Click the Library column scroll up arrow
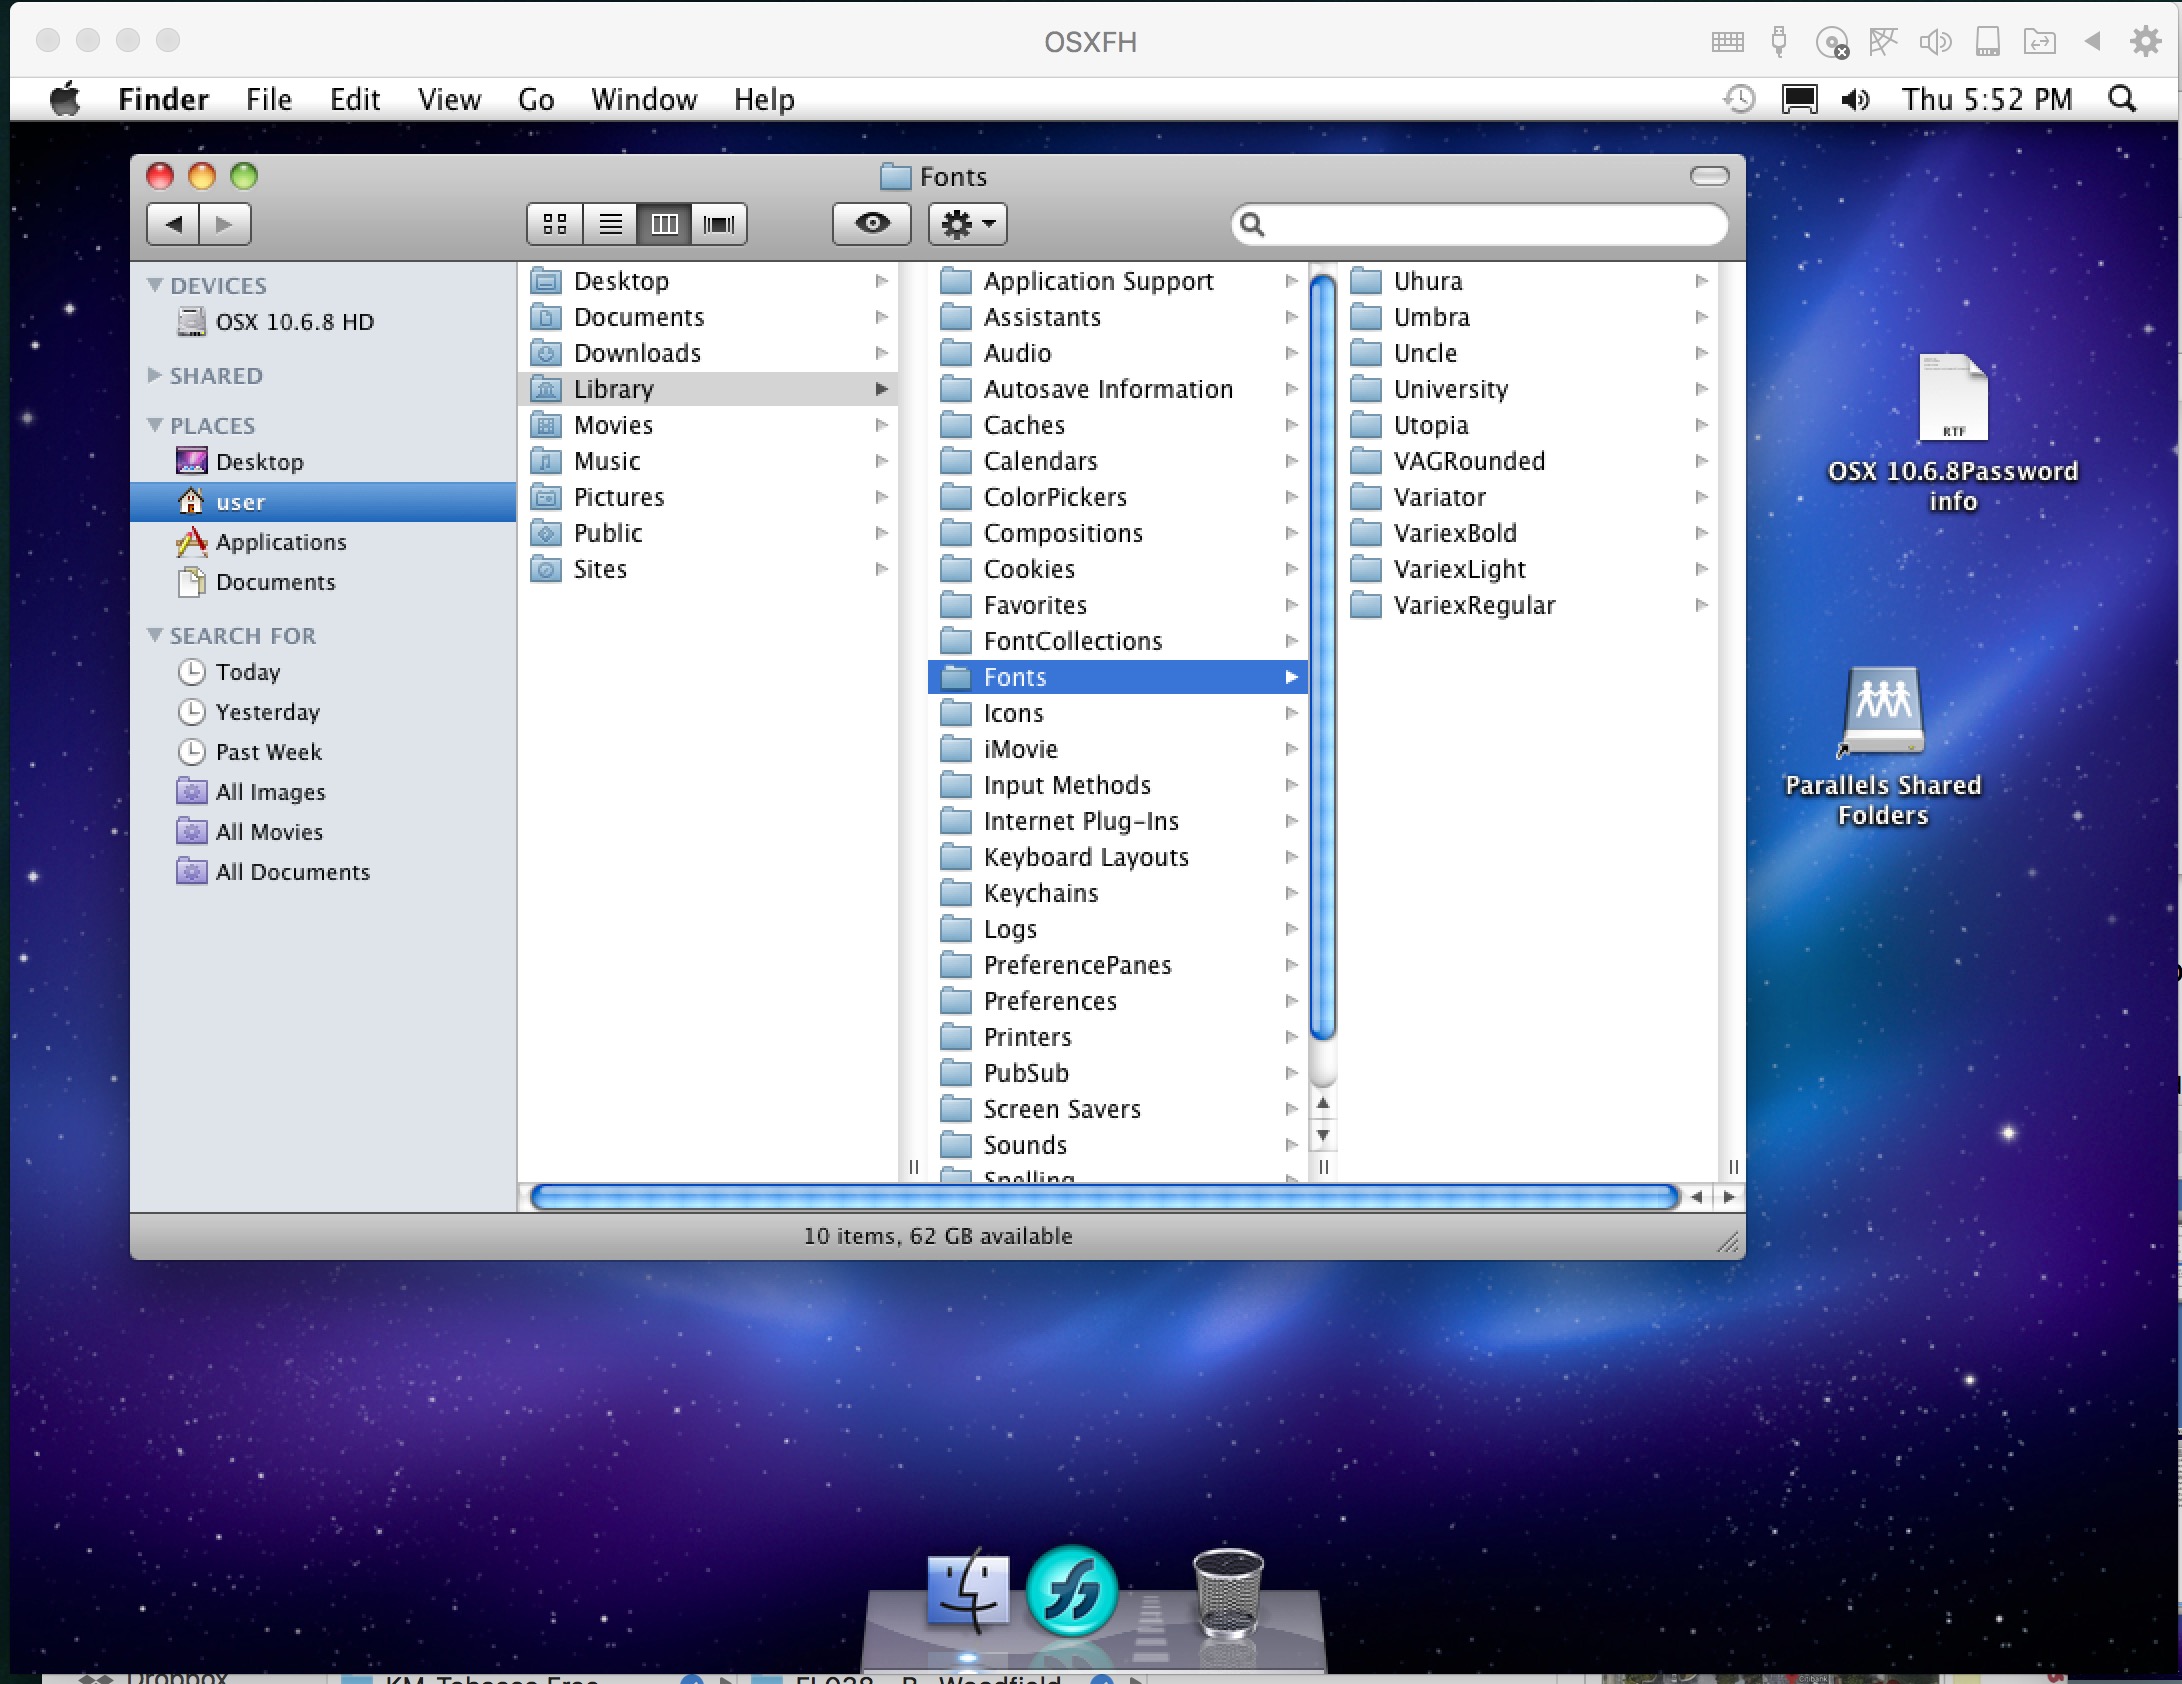The width and height of the screenshot is (2182, 1684). click(1323, 1103)
